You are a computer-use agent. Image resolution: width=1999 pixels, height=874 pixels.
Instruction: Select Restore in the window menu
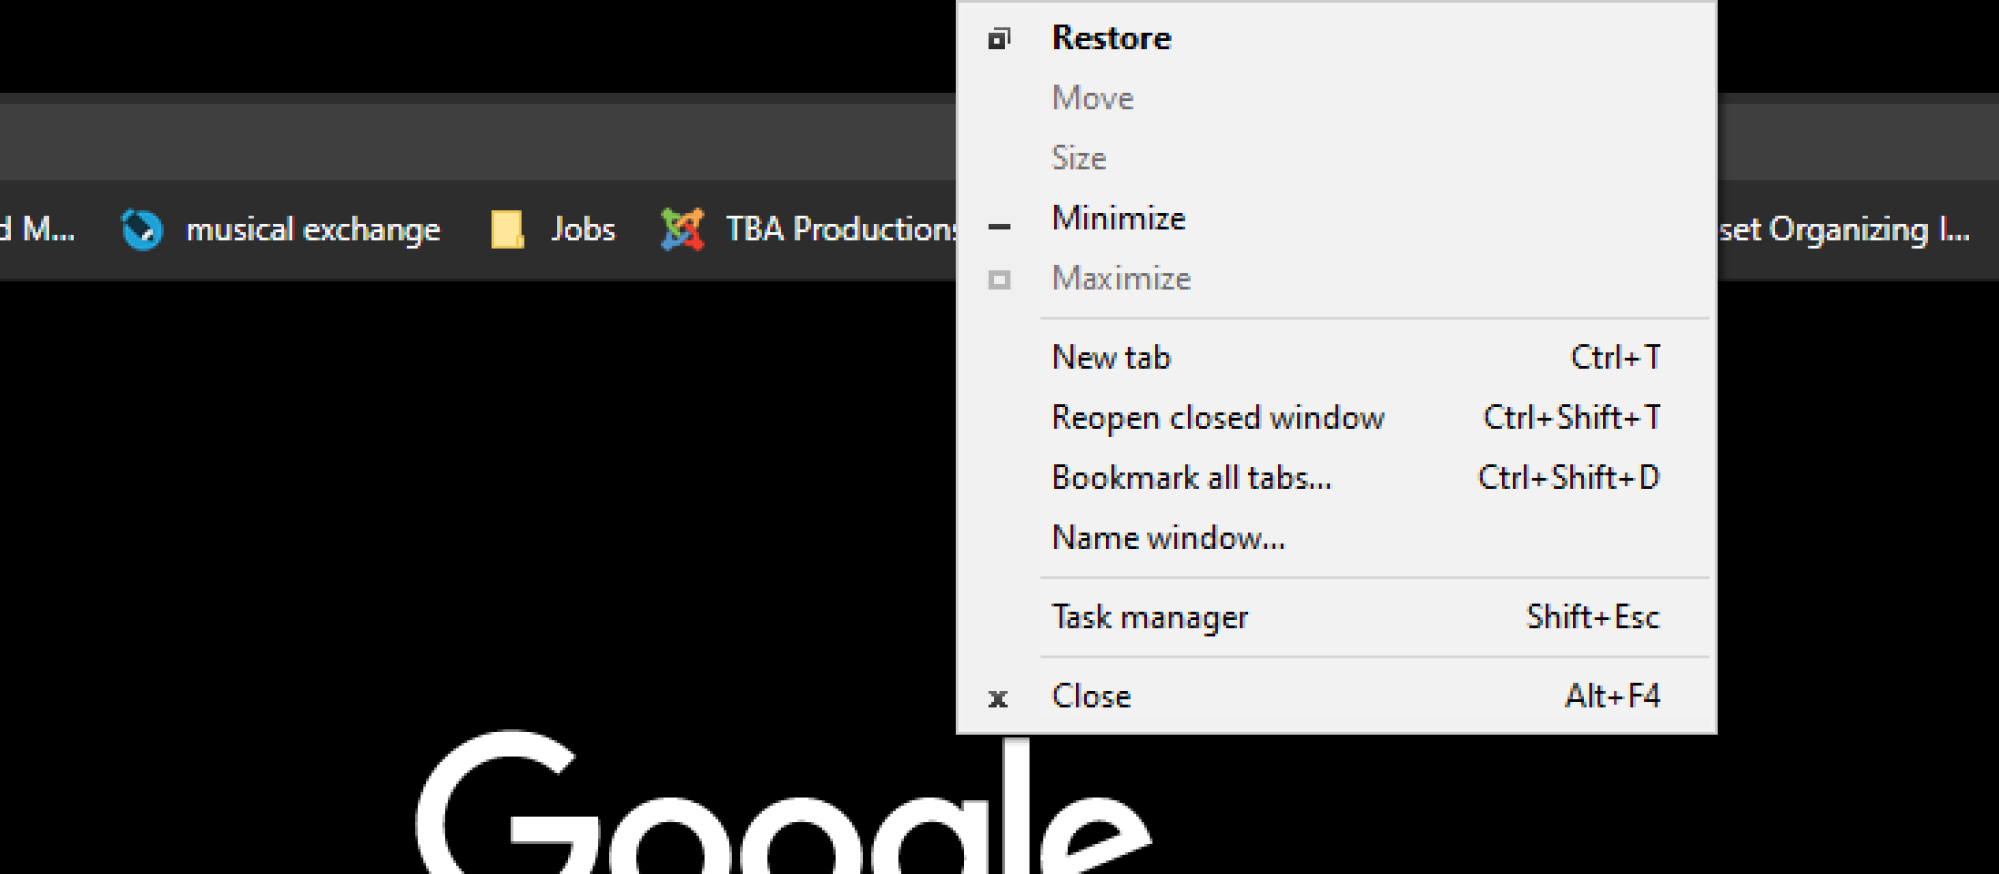tap(1336, 38)
